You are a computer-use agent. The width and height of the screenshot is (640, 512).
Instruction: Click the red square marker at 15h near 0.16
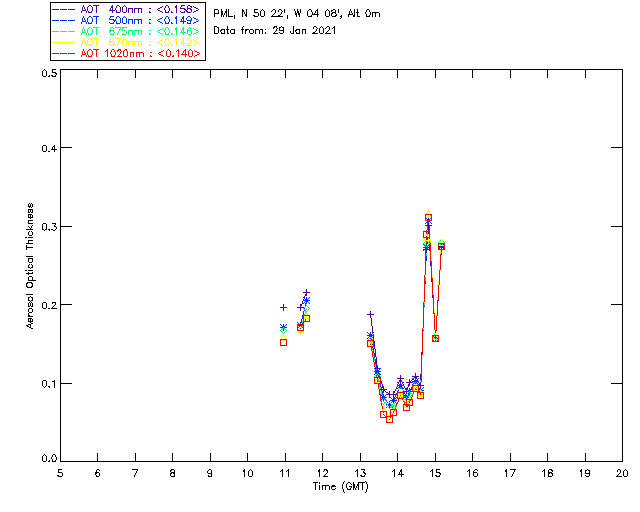(x=436, y=338)
